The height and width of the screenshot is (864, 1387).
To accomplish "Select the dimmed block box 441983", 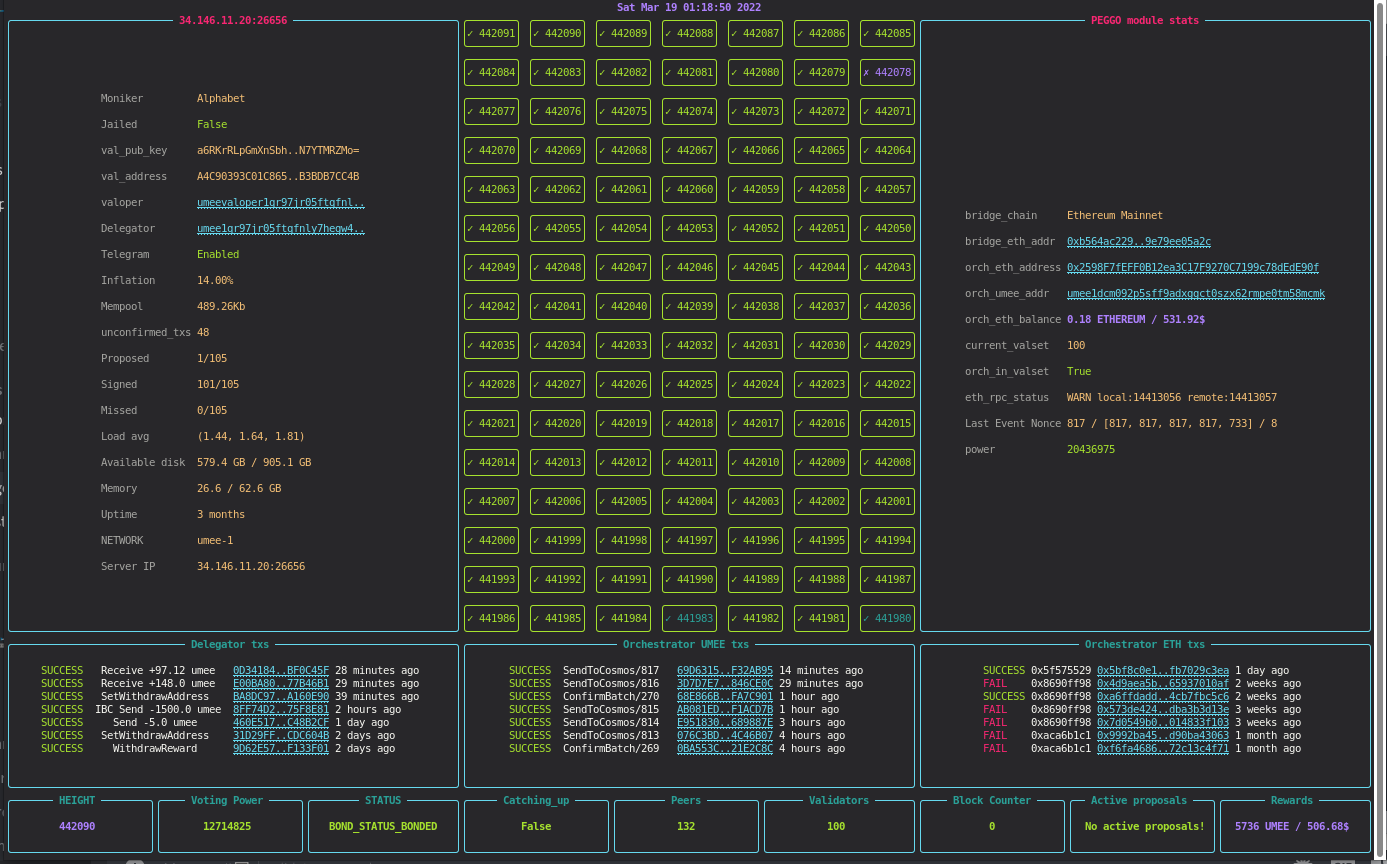I will [x=689, y=618].
